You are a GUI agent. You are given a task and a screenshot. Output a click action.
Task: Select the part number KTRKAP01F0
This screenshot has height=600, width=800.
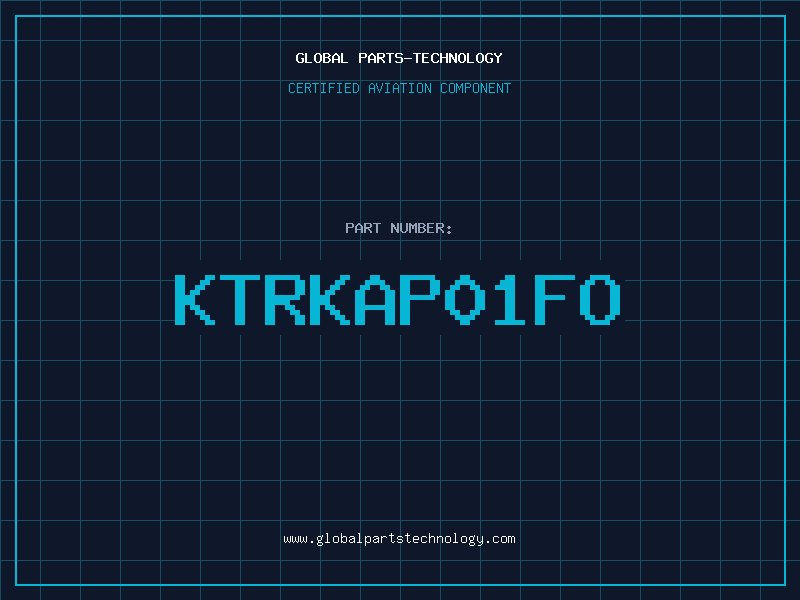pos(398,300)
